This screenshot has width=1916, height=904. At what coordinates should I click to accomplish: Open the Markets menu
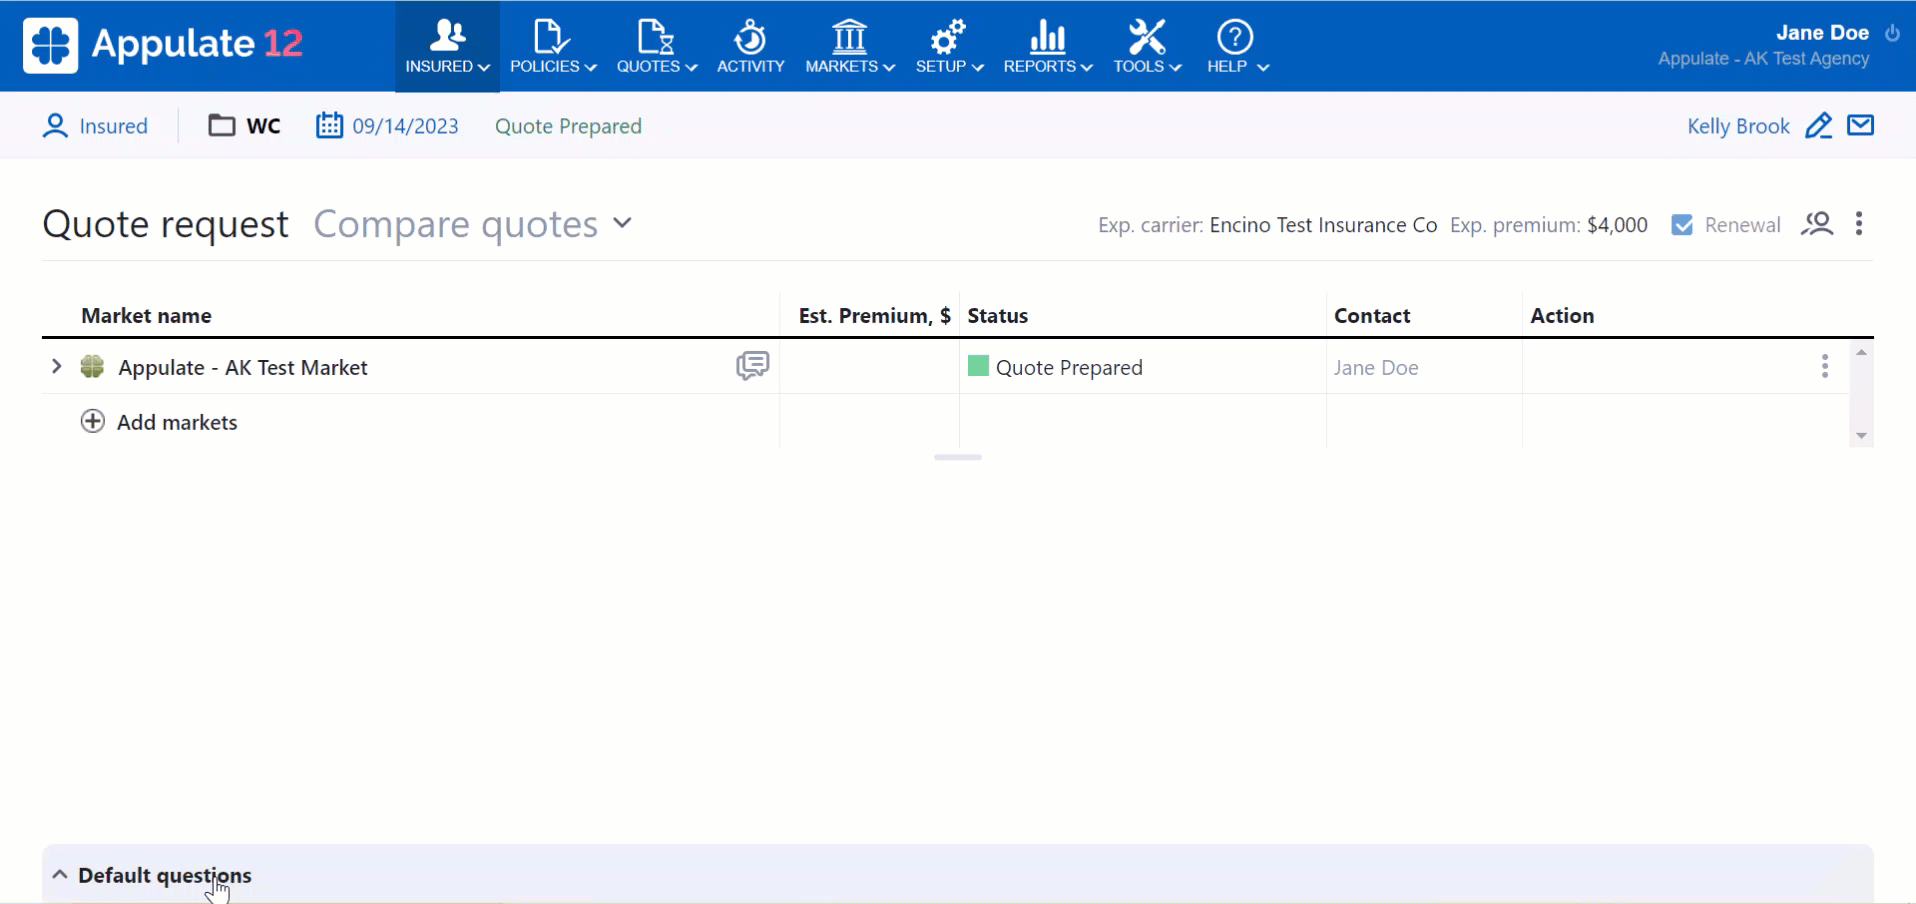coord(849,47)
